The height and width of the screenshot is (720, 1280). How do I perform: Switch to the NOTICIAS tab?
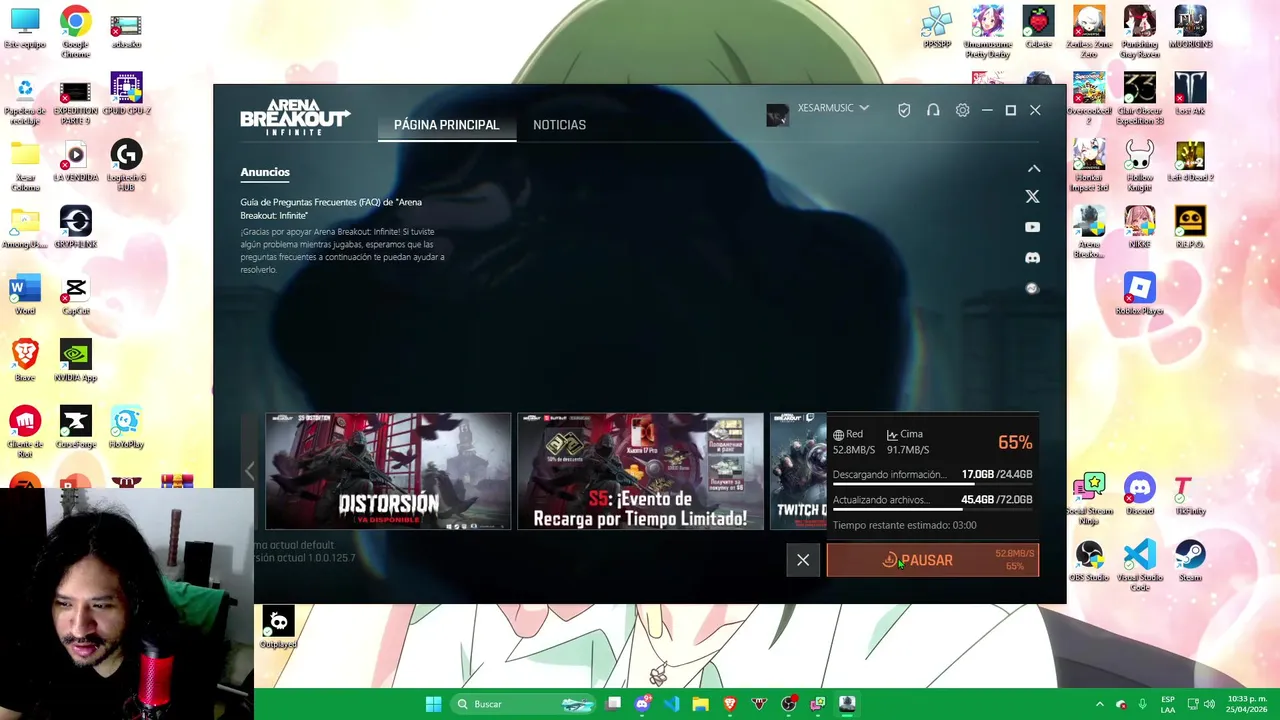[559, 125]
